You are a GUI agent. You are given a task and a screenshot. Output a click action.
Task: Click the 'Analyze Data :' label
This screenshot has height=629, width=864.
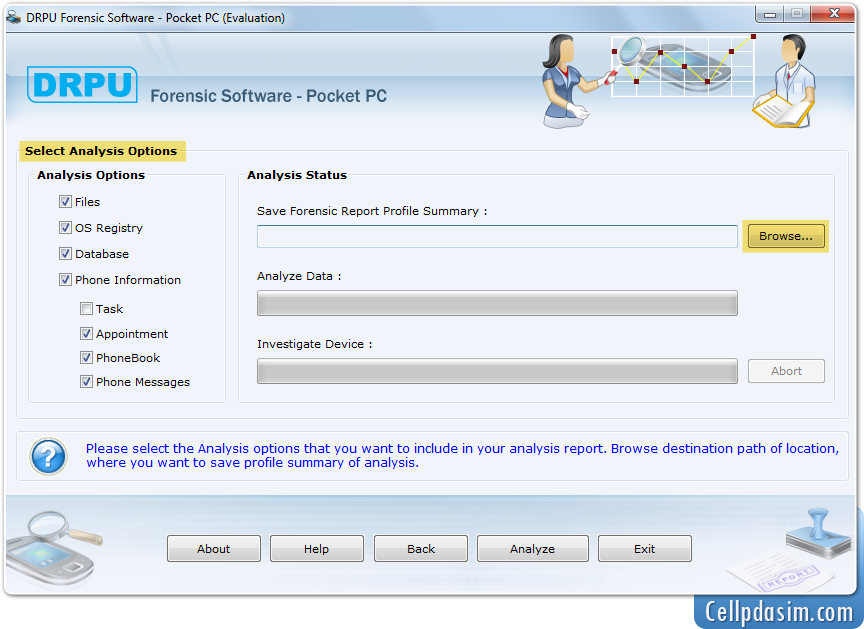(x=299, y=276)
